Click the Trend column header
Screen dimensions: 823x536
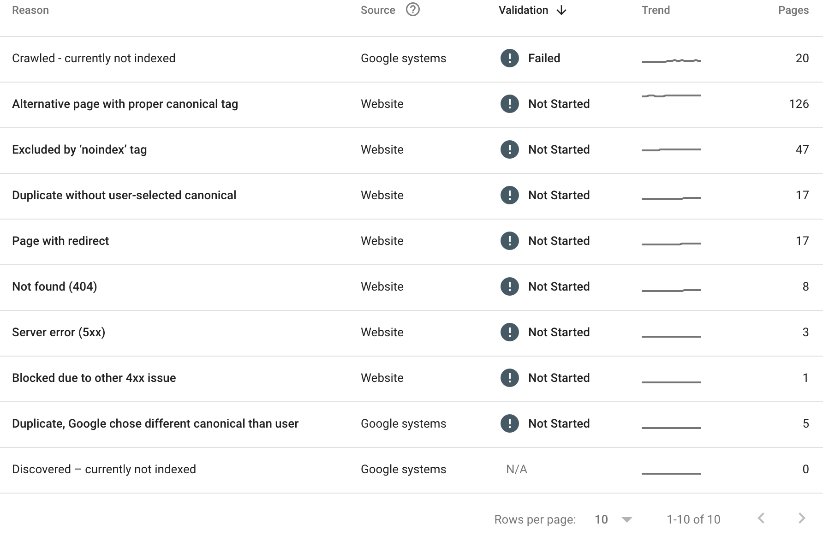[x=656, y=10]
